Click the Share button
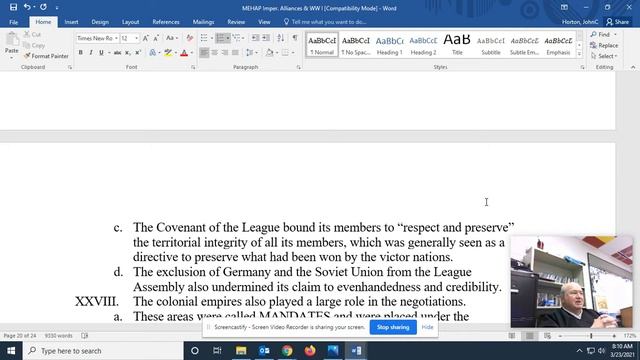 tap(617, 22)
